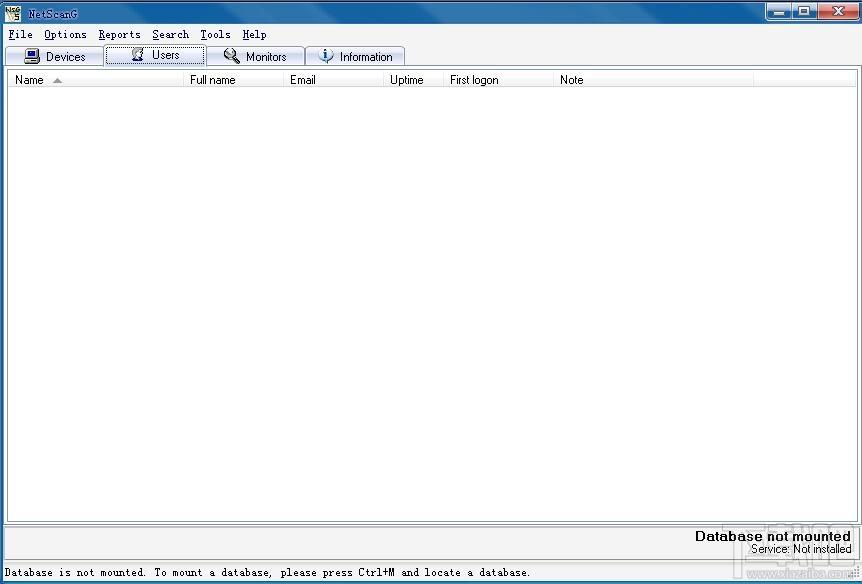Open the Search menu
Screen dimensions: 862x584
click(170, 35)
